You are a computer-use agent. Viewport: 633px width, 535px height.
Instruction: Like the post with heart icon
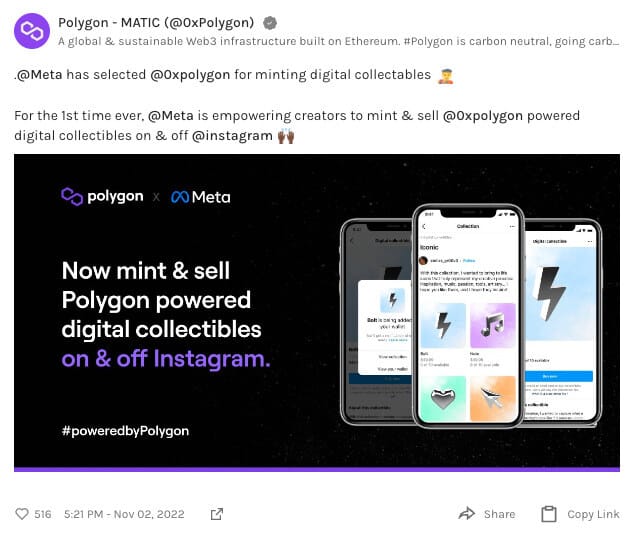(22, 514)
